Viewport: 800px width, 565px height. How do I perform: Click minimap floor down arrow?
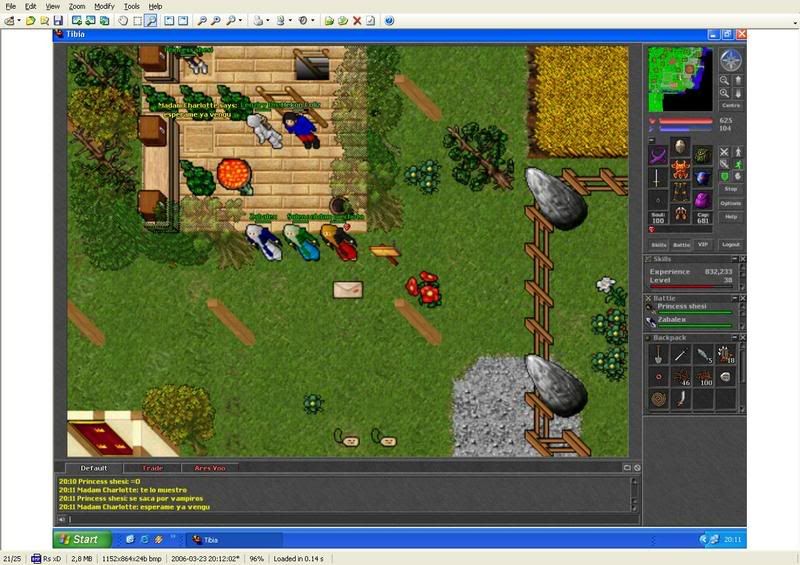[738, 93]
